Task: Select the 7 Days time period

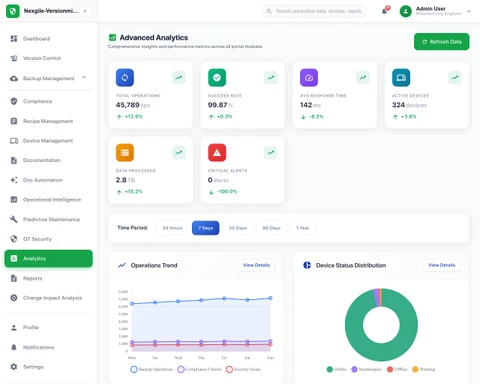Action: click(206, 228)
